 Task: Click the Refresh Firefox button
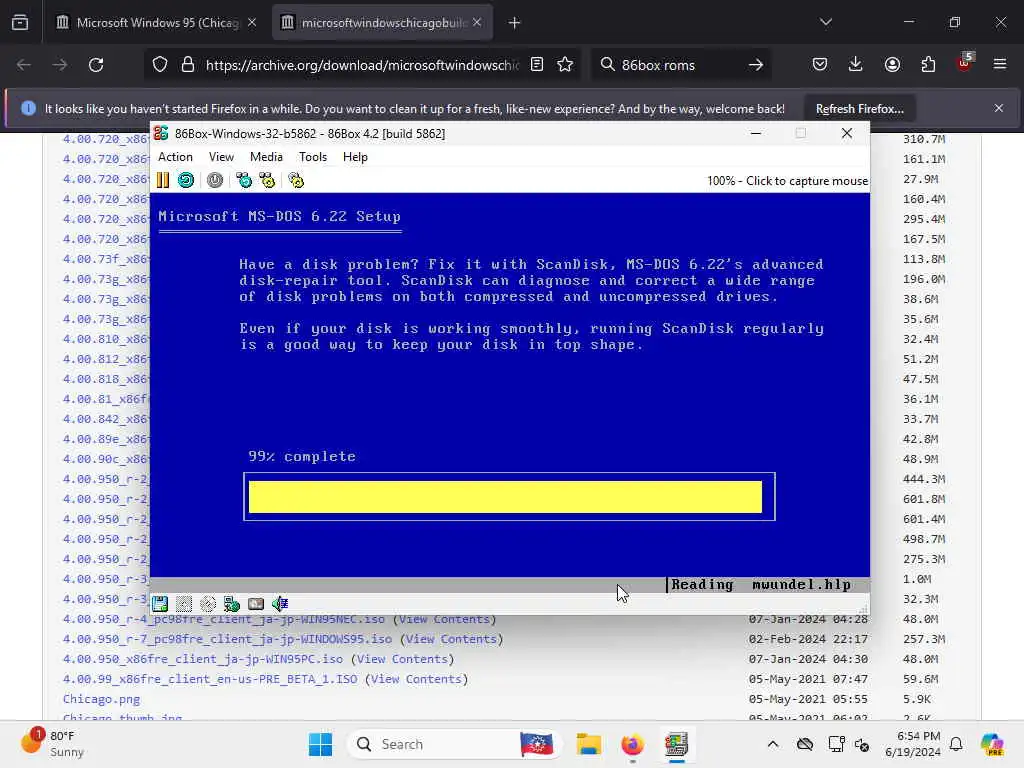(859, 108)
